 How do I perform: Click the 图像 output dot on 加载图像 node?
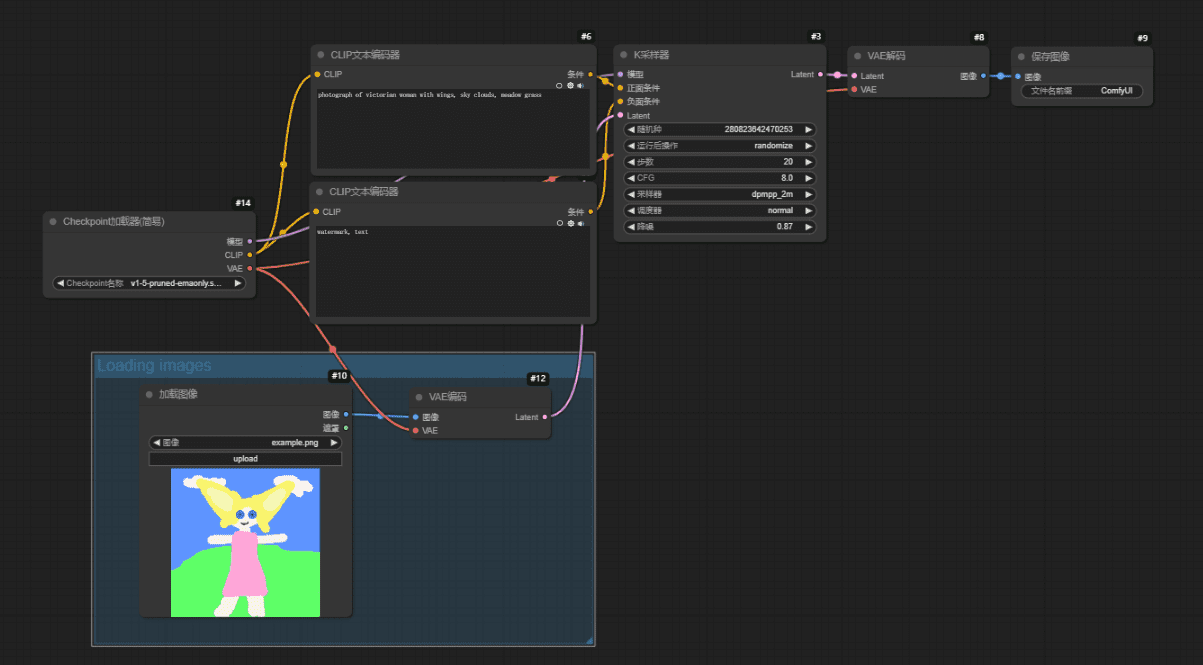[x=346, y=414]
